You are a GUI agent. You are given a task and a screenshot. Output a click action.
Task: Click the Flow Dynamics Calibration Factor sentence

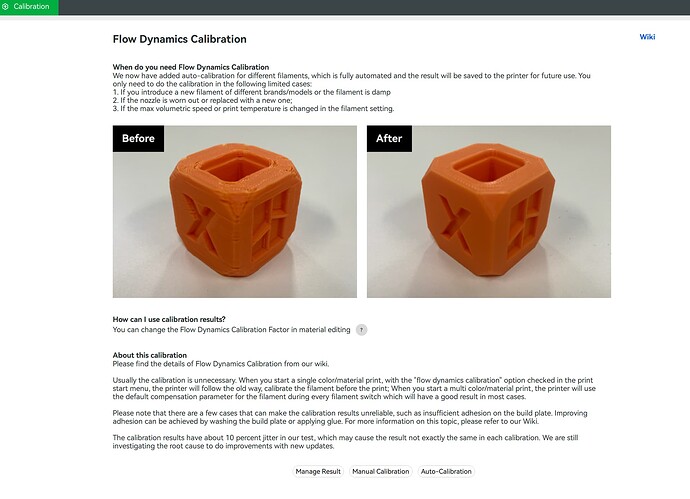click(x=231, y=330)
